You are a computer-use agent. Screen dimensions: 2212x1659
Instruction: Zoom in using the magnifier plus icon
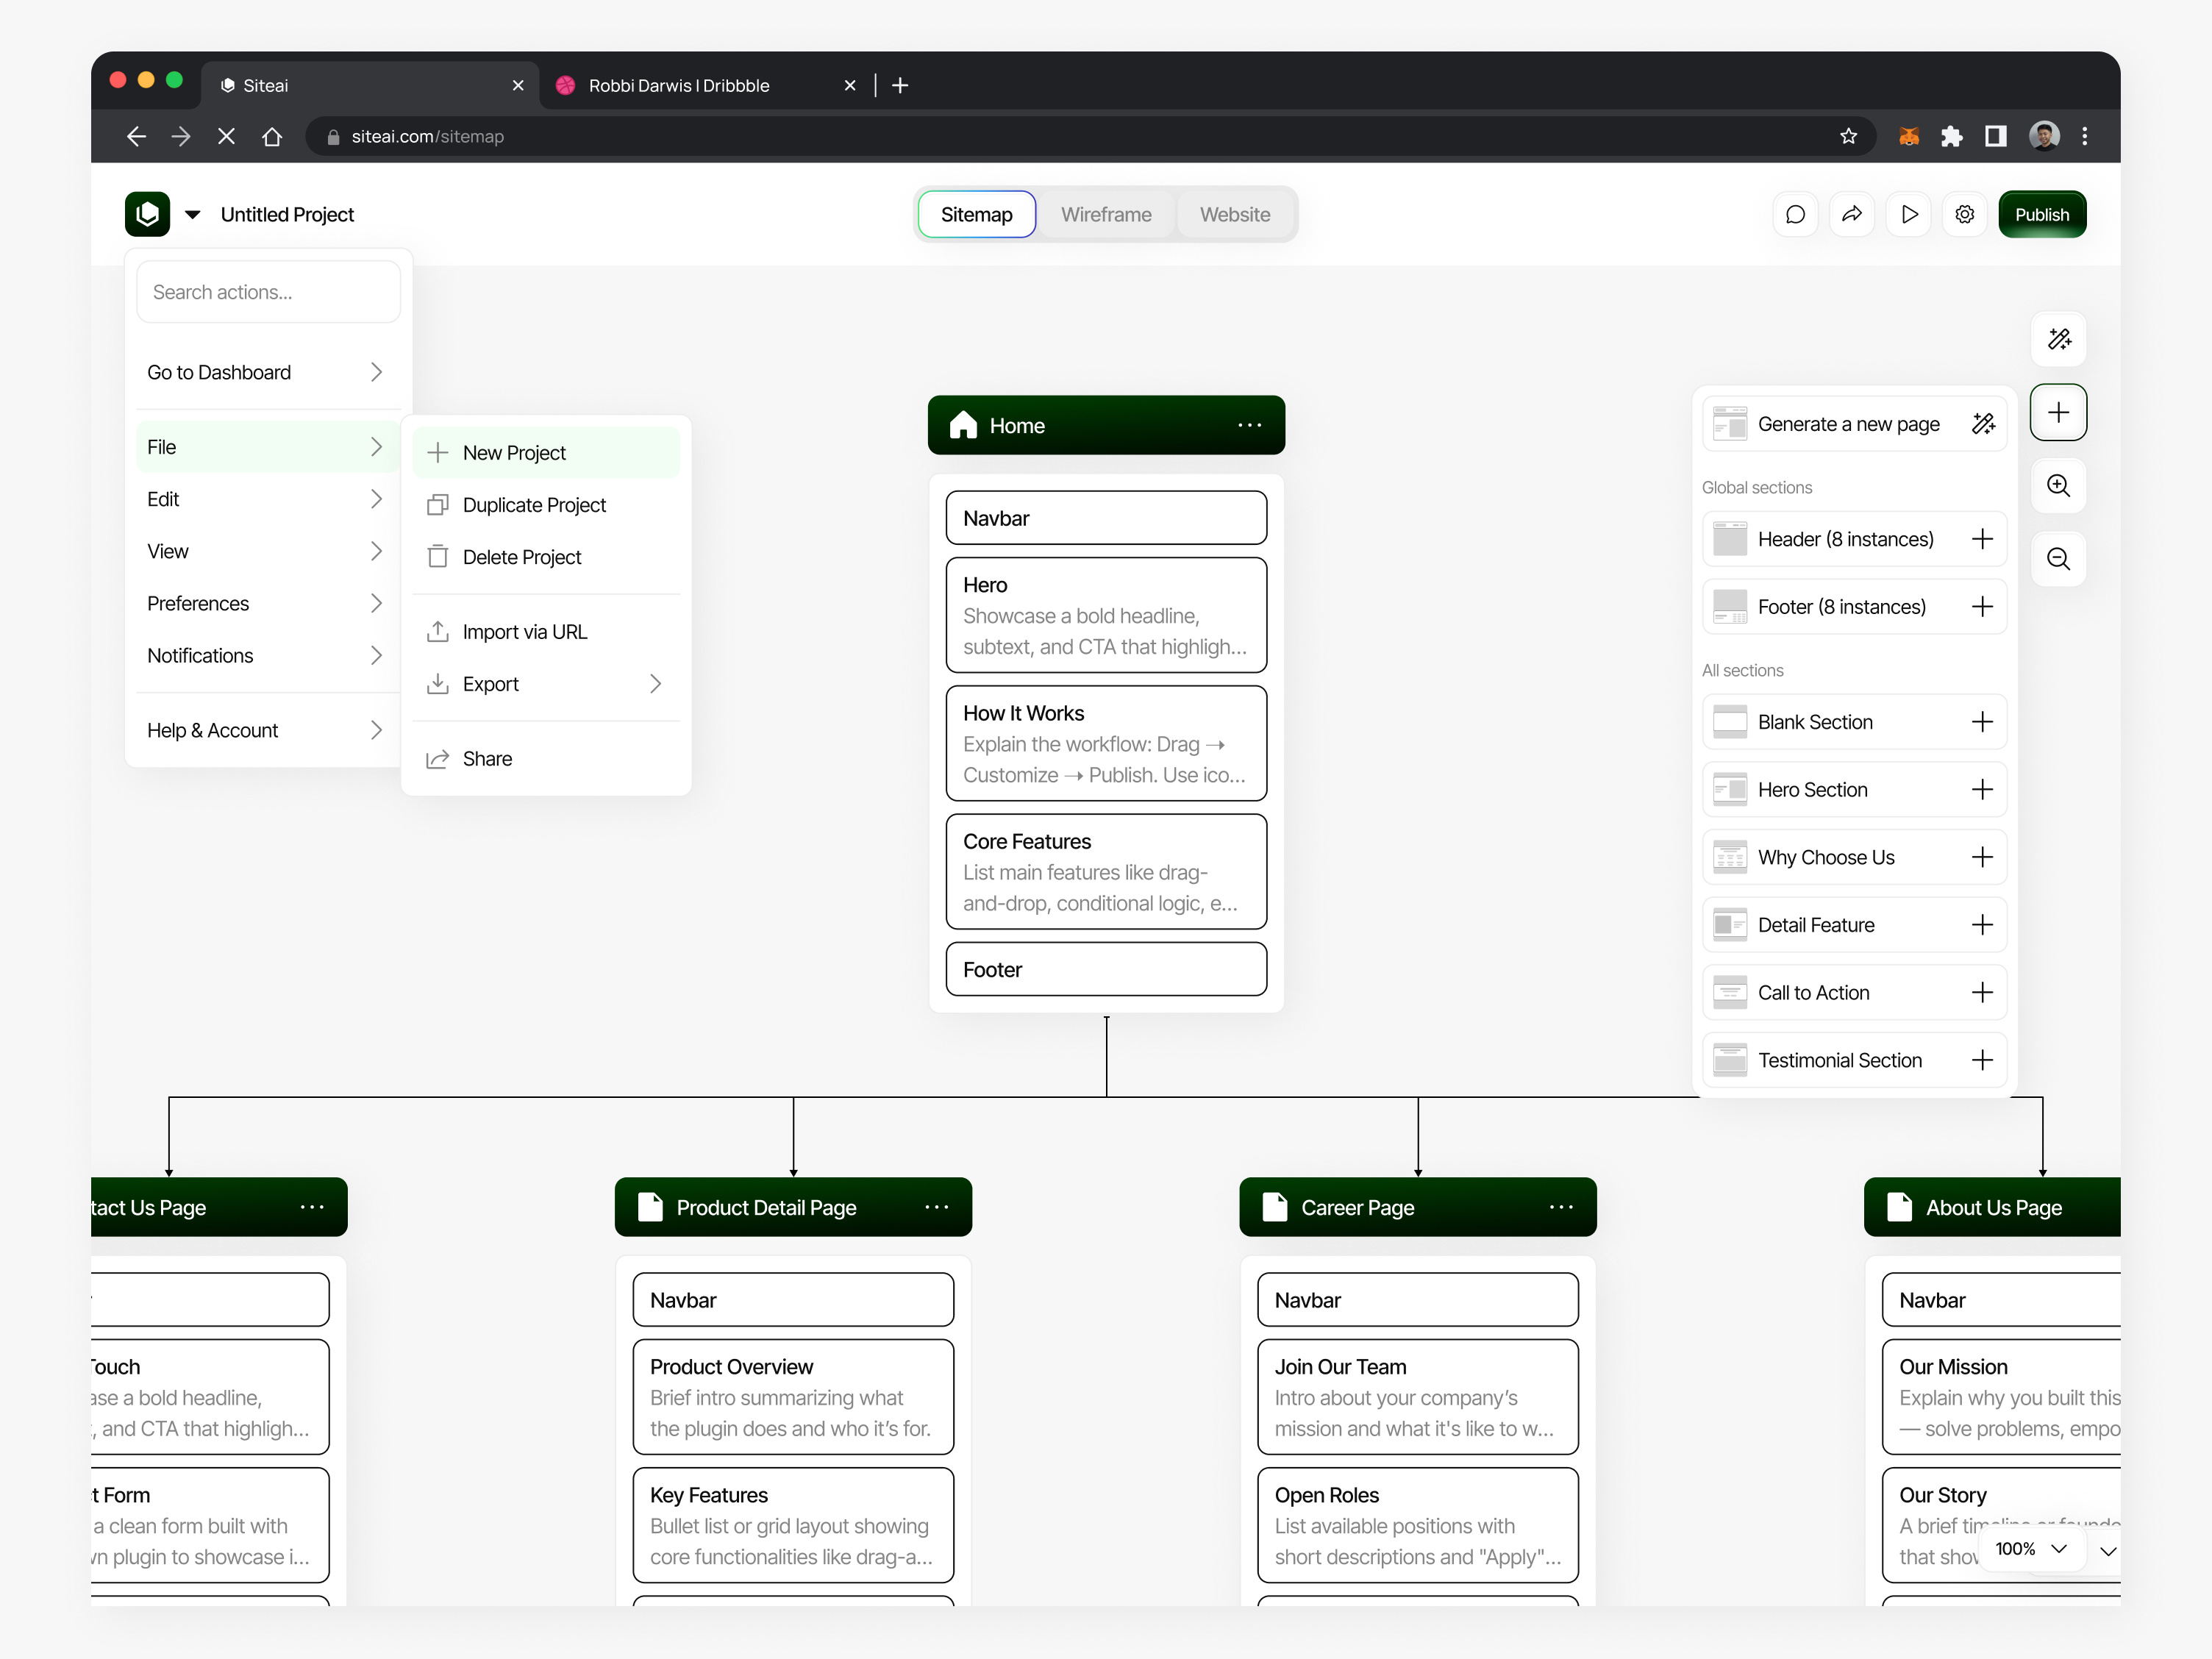pyautogui.click(x=2059, y=486)
